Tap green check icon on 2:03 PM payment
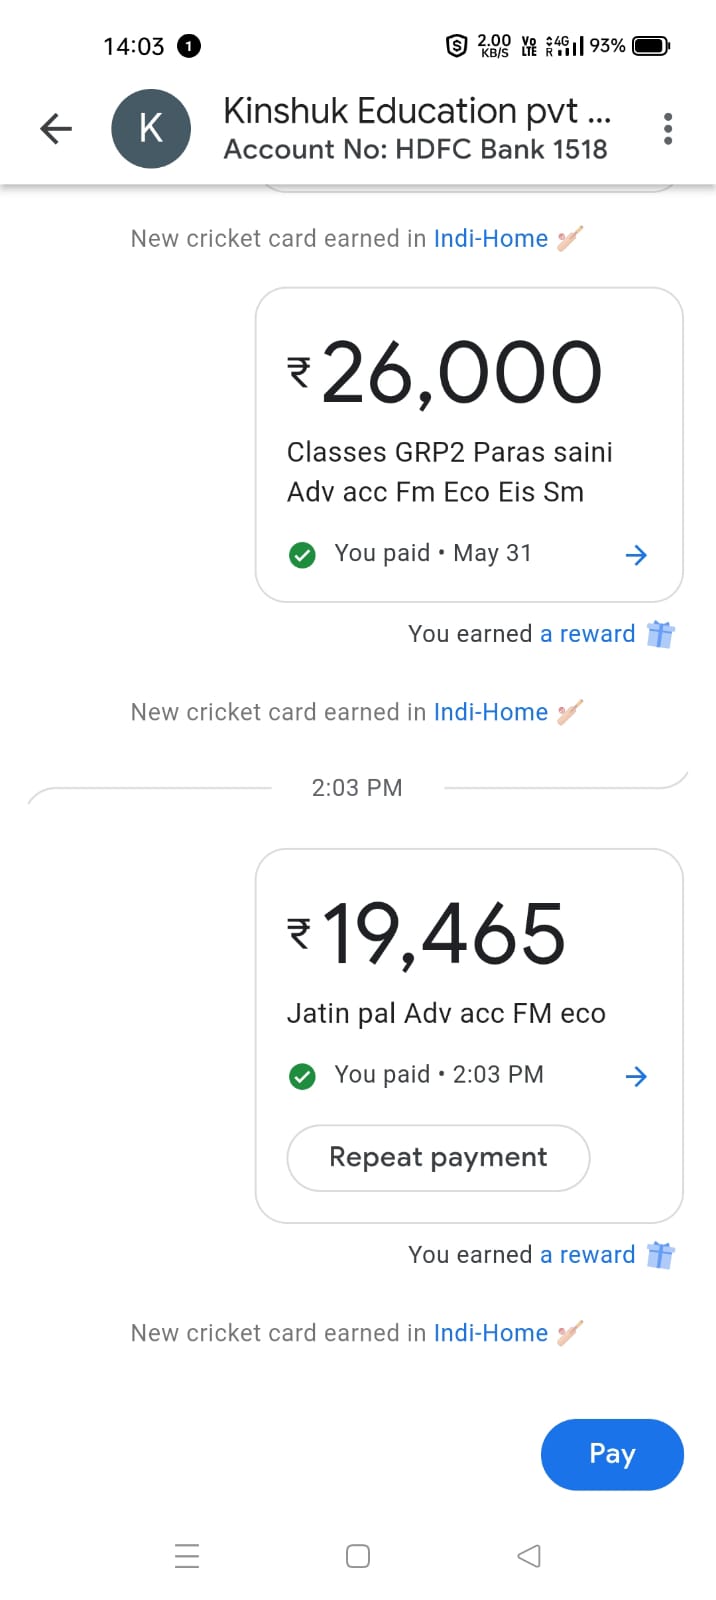This screenshot has width=716, height=1600. pos(302,1076)
